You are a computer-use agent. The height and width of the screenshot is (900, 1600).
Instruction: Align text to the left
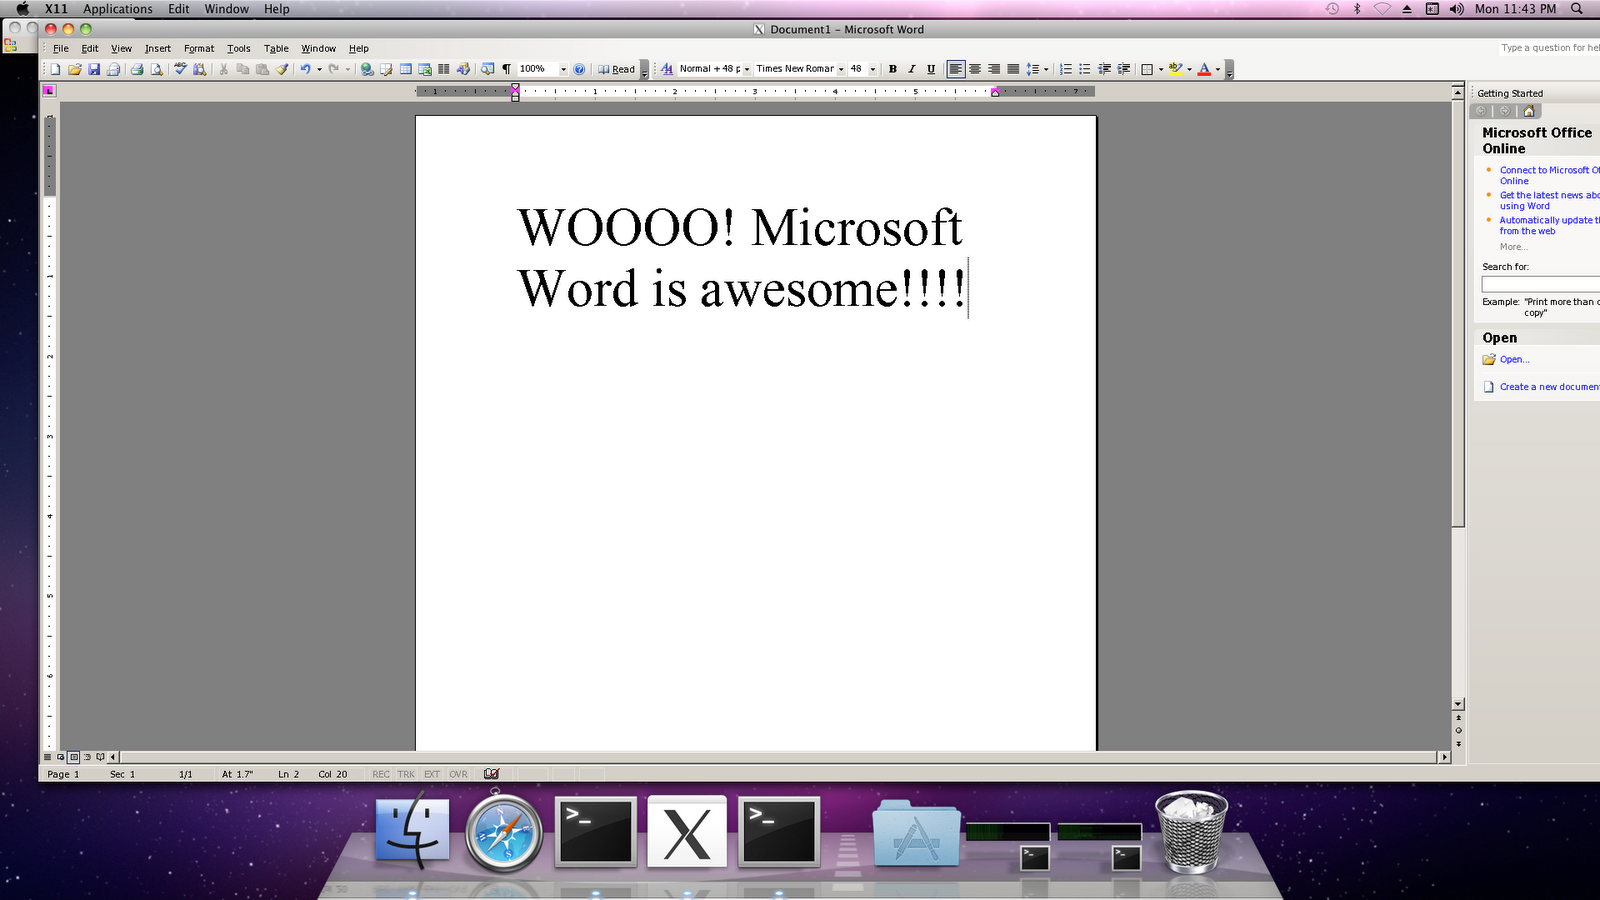(956, 69)
